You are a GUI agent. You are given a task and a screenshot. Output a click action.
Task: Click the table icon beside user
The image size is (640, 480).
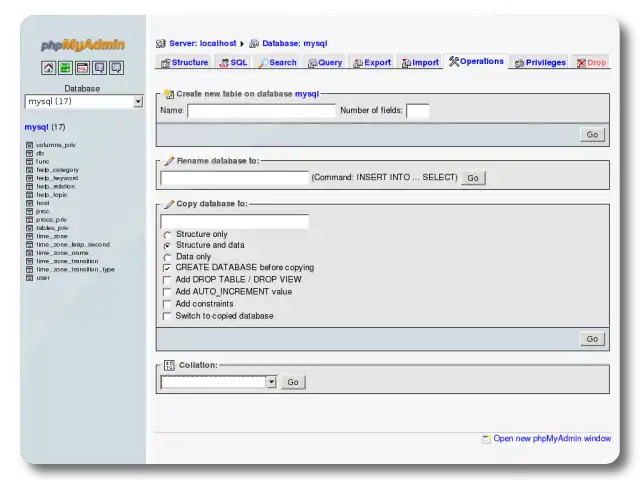pos(29,277)
